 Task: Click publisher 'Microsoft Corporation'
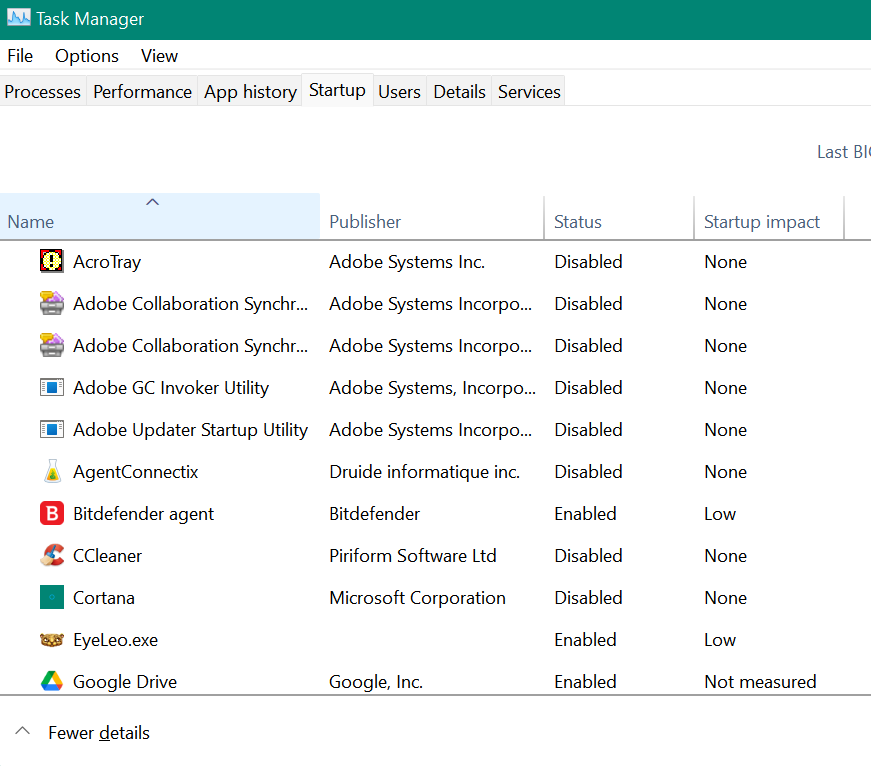417,598
